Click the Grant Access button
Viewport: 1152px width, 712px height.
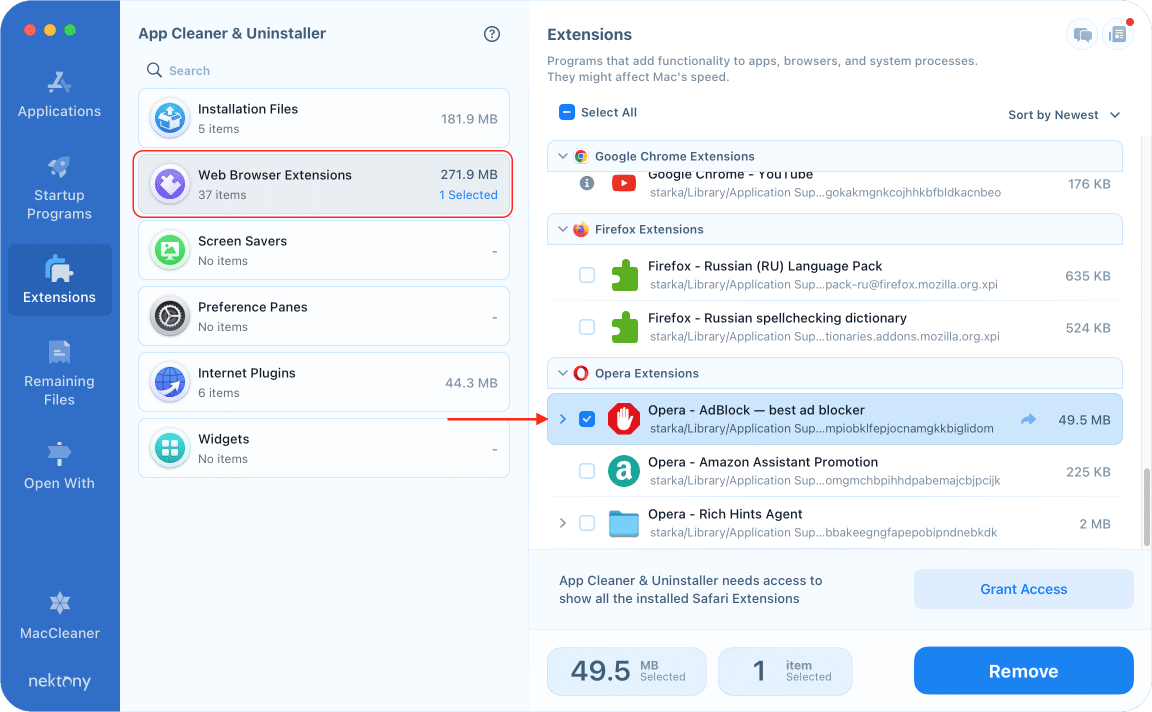click(1023, 590)
